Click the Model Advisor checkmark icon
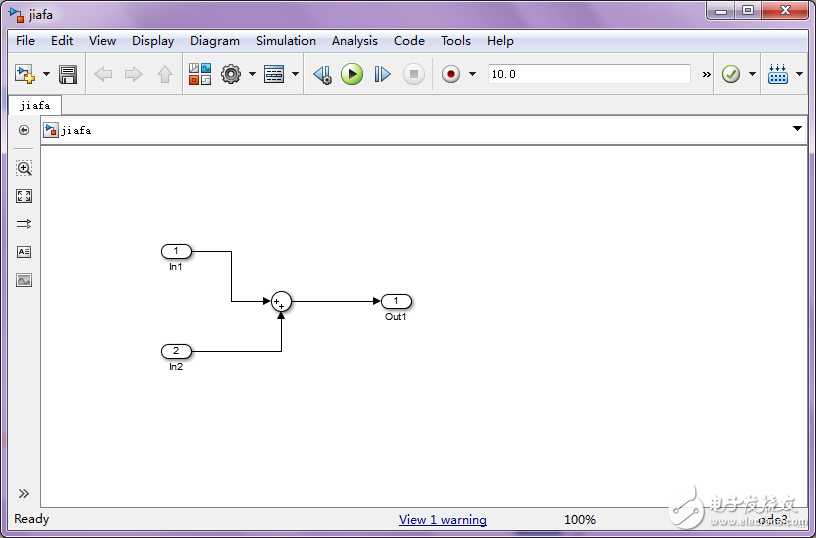The height and width of the screenshot is (538, 816). [731, 74]
